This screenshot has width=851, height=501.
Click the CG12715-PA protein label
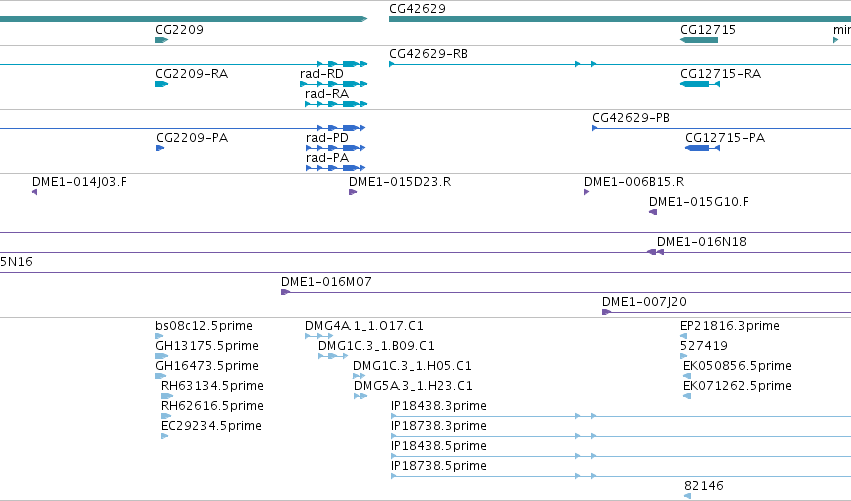tap(725, 138)
